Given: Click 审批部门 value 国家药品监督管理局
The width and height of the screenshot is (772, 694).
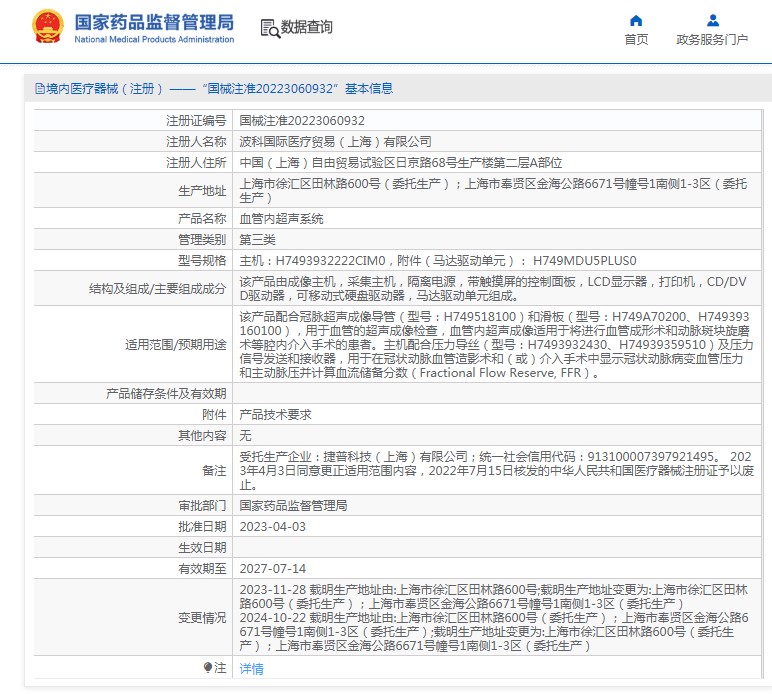Looking at the screenshot, I should point(293,506).
